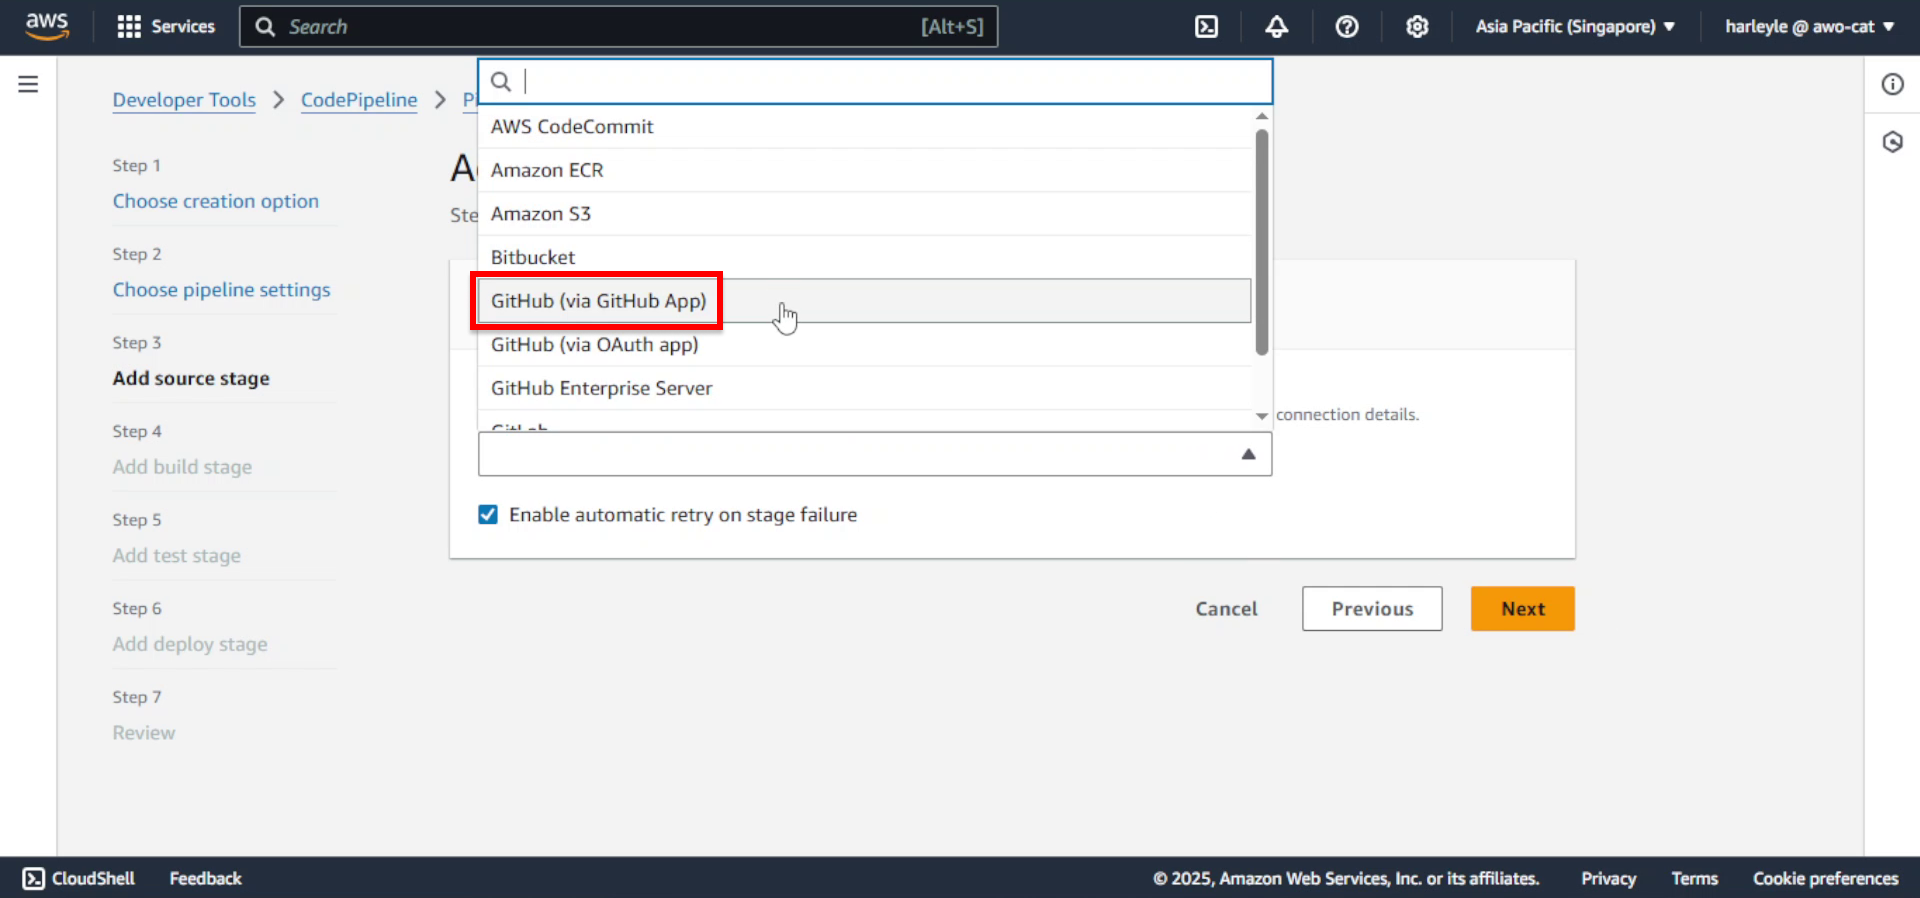Screen dimensions: 1920x898
Task: Toggle Enable automatic retry on stage failure
Action: tap(488, 515)
